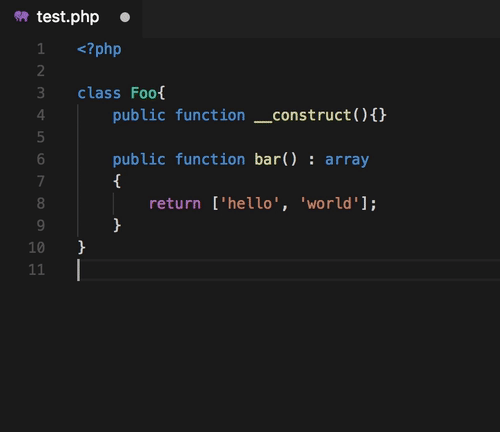Click the 'world' string literal
Screen dimensions: 500x432
[x=329, y=203]
